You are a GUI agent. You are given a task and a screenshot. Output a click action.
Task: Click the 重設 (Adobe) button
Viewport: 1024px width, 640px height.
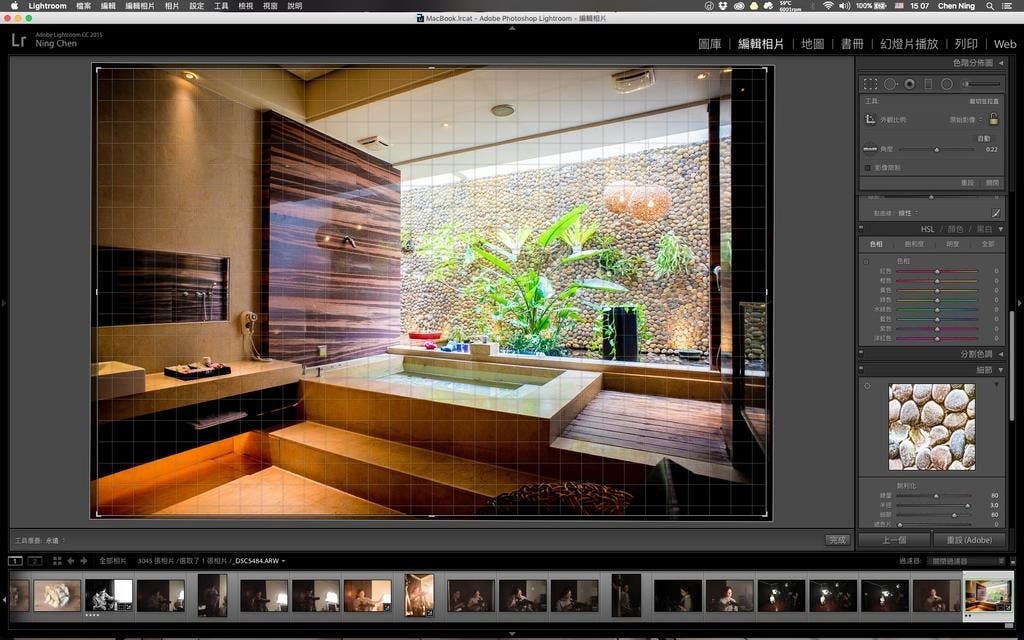coord(968,540)
